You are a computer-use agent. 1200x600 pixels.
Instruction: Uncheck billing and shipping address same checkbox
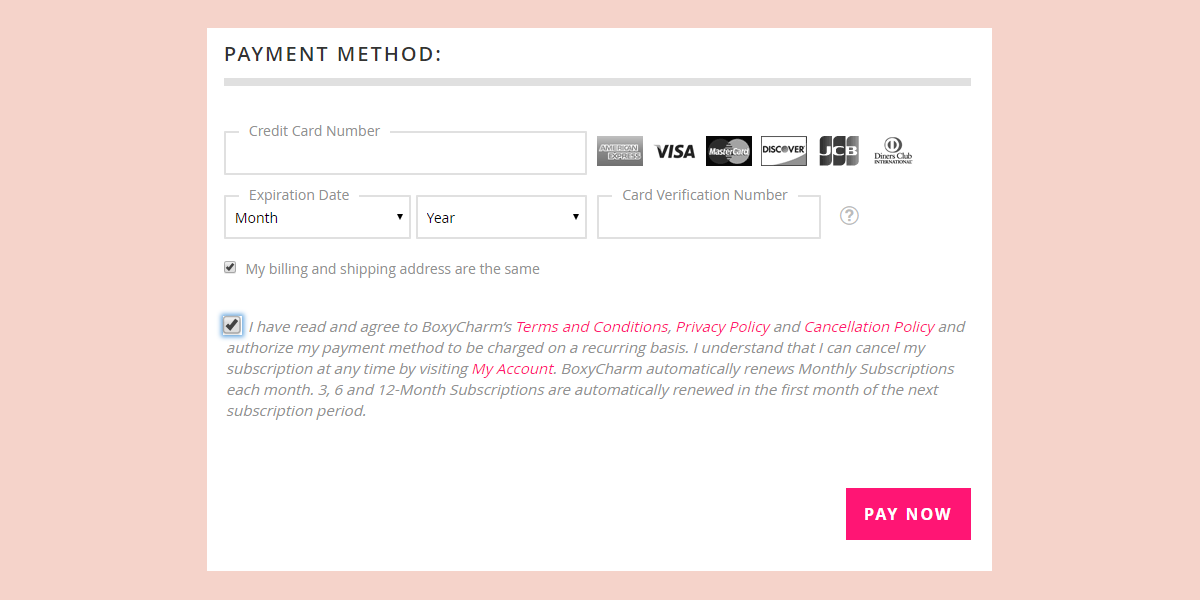(230, 268)
